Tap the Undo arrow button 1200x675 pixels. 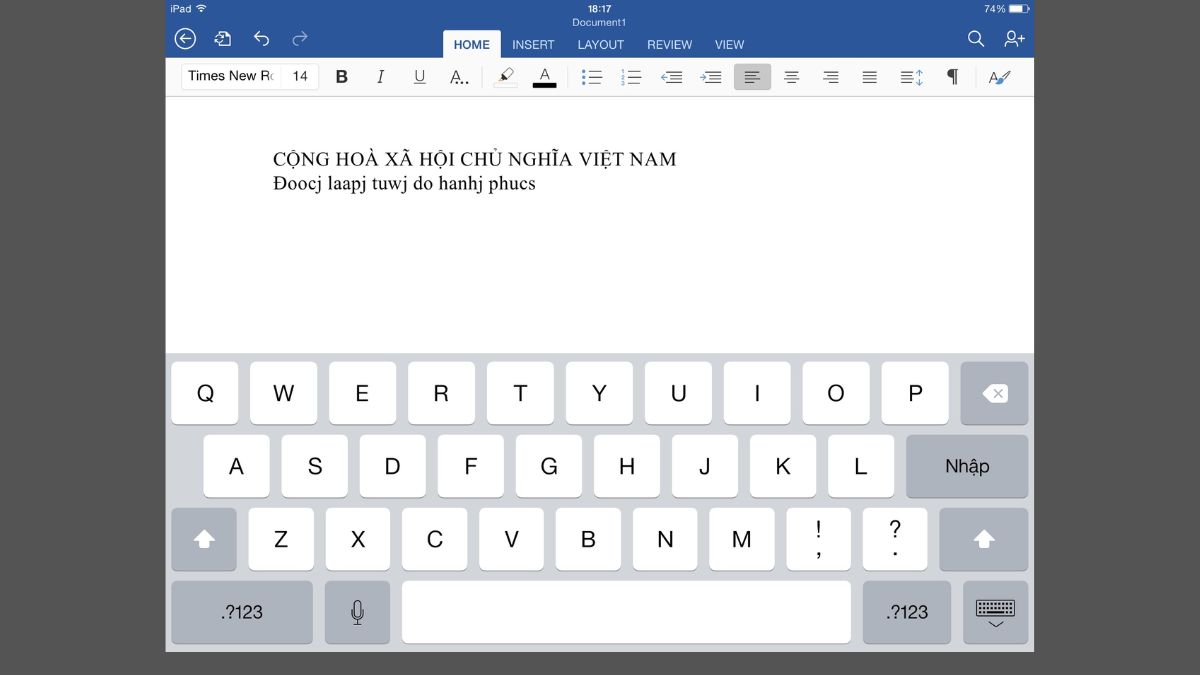coord(261,38)
